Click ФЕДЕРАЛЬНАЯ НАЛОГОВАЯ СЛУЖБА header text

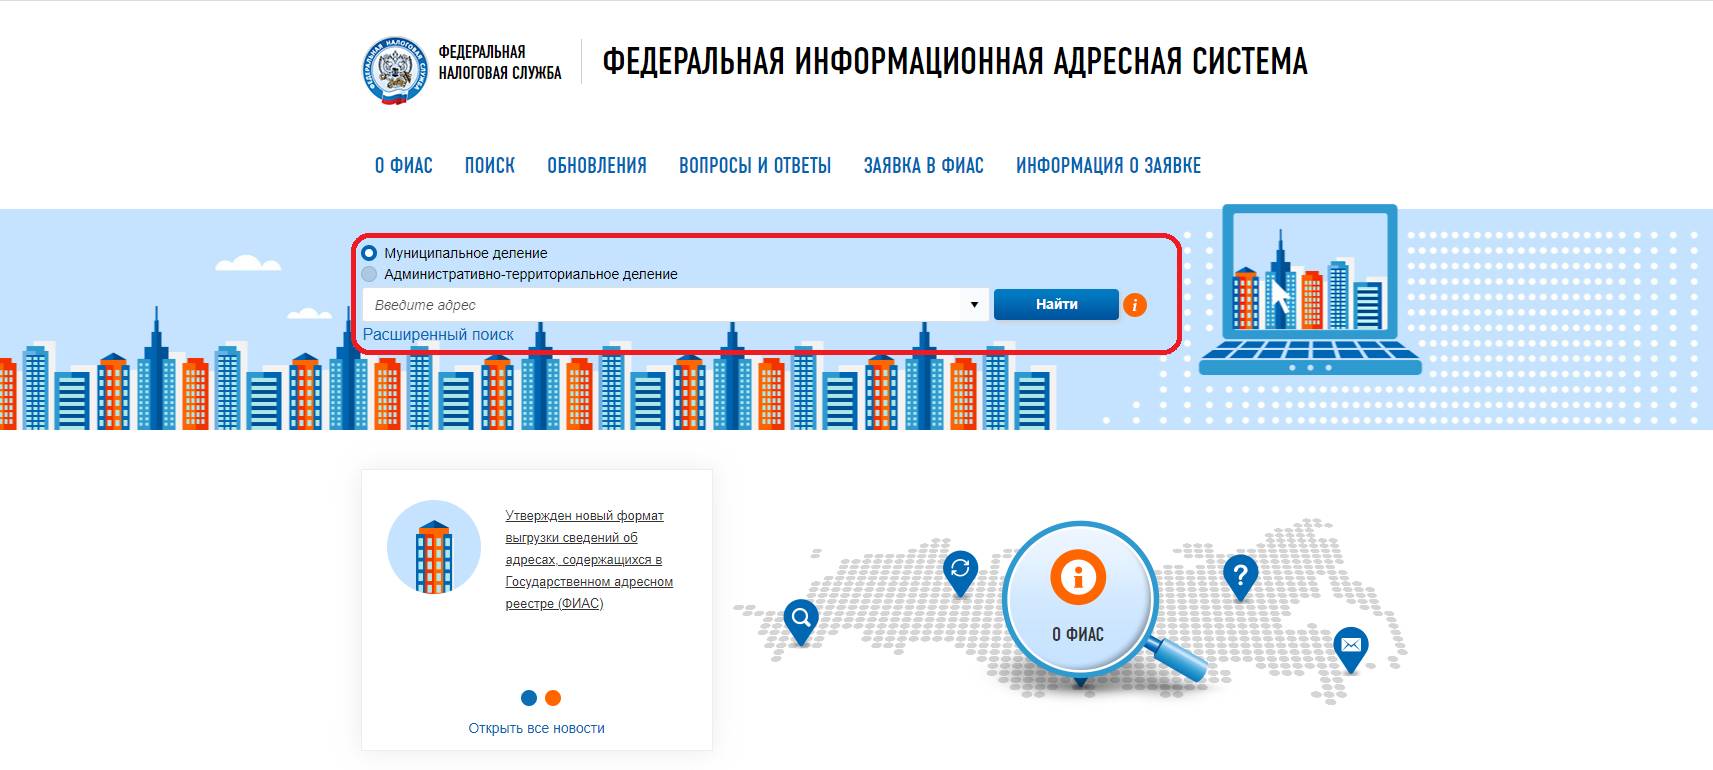point(500,62)
